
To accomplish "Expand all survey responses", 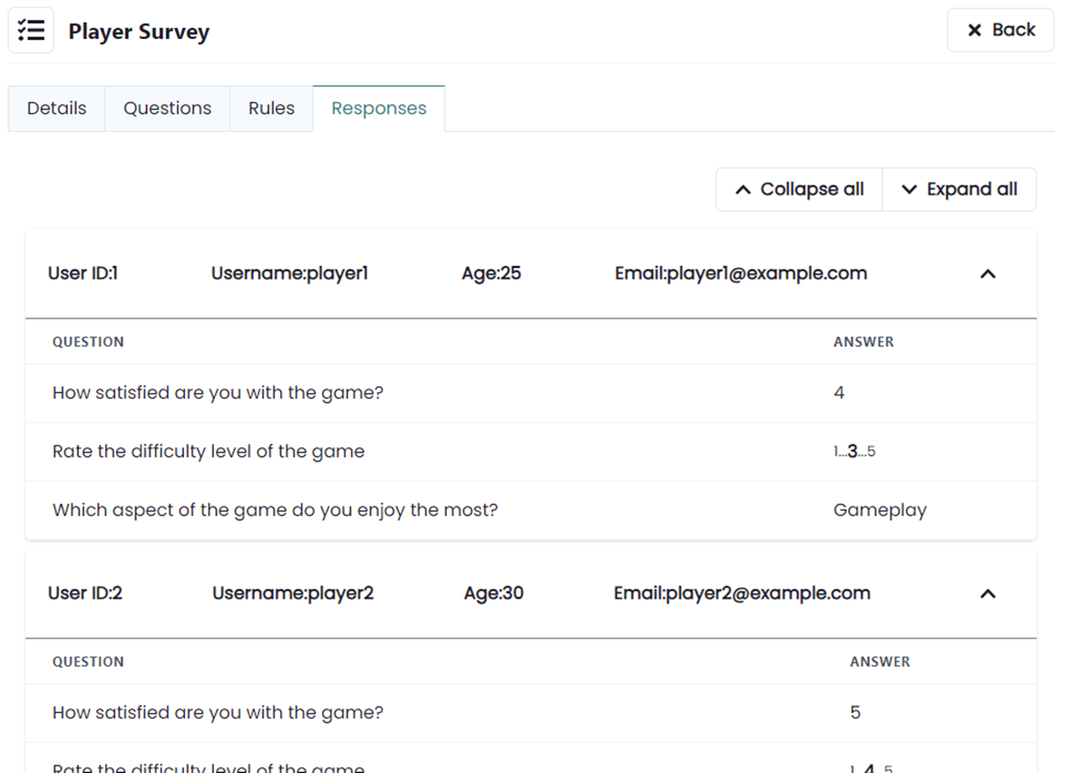I will click(958, 189).
